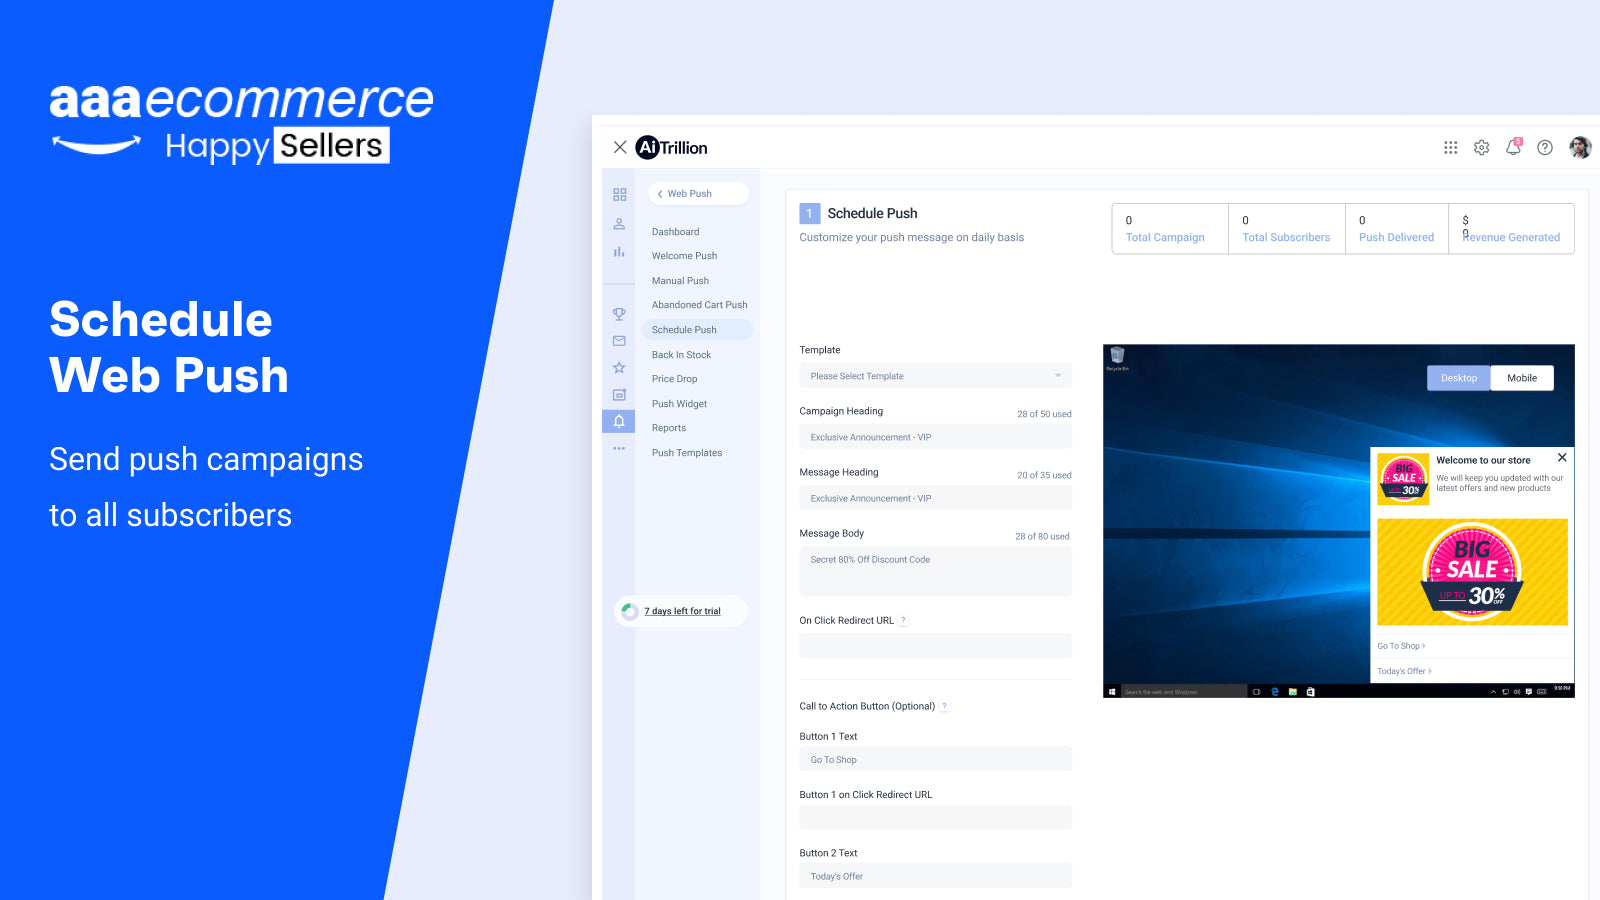Open the loyalty trophy icon in sidebar
This screenshot has width=1600, height=900.
point(618,314)
